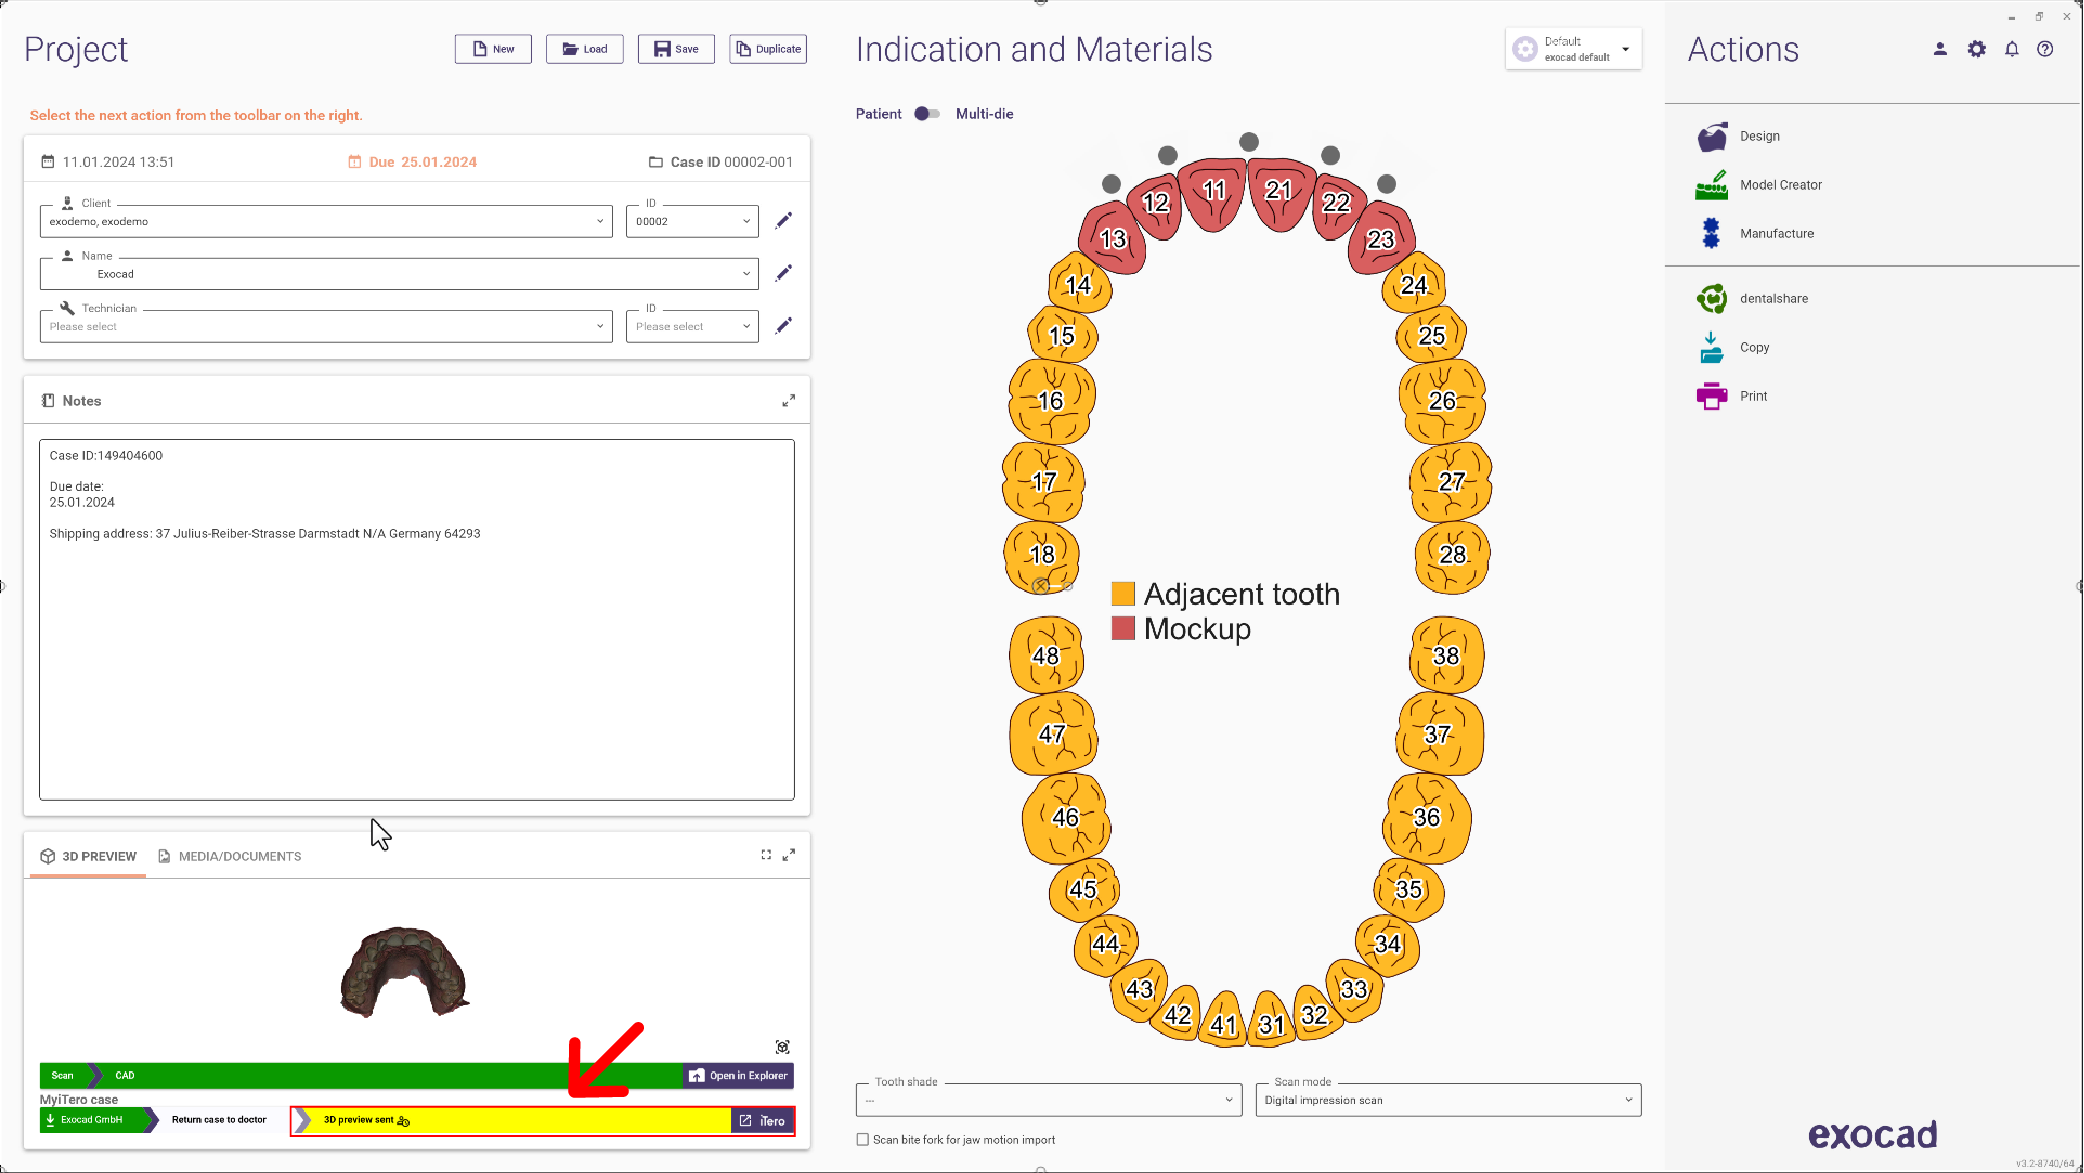Open the Scan mode dropdown
The image size is (2084, 1173).
pyautogui.click(x=1448, y=1100)
